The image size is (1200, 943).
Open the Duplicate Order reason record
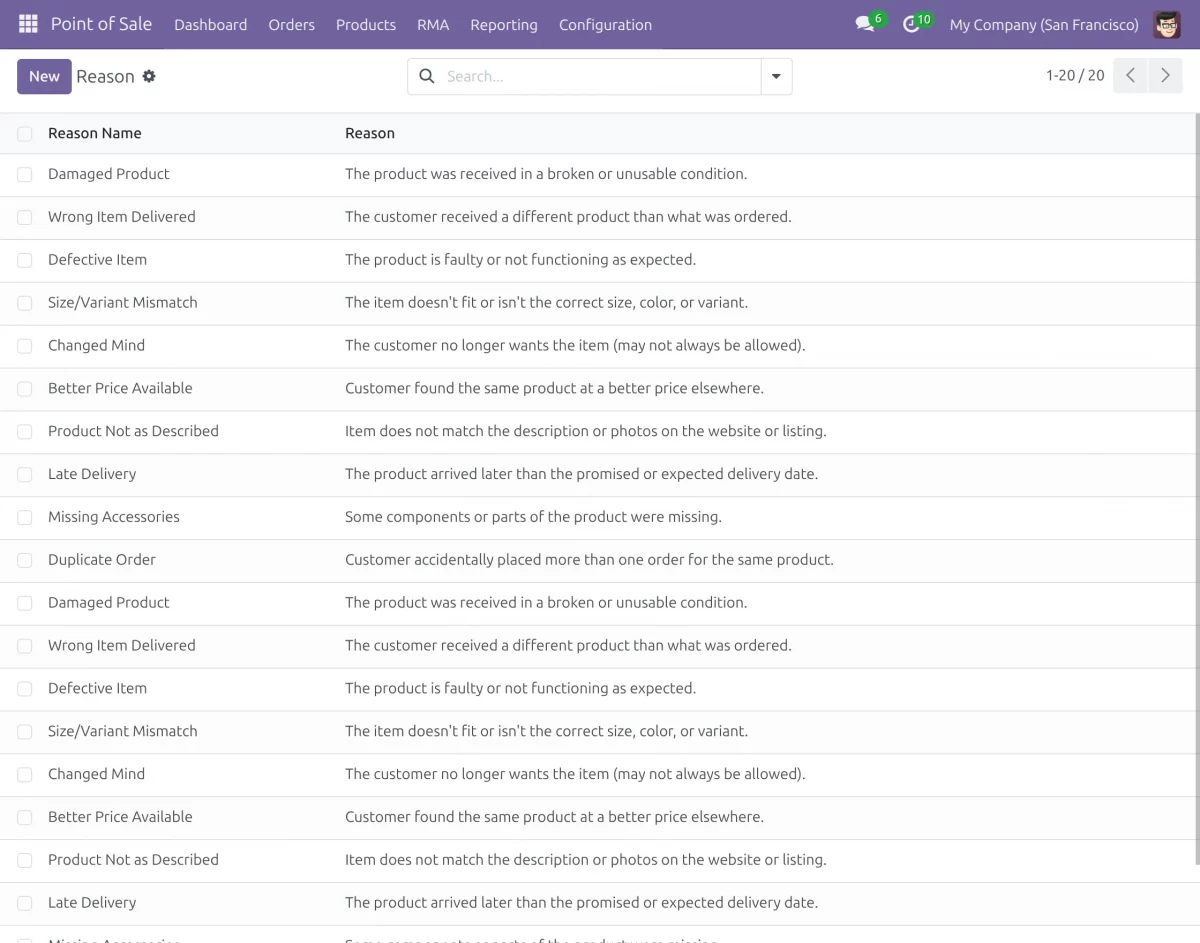[102, 560]
